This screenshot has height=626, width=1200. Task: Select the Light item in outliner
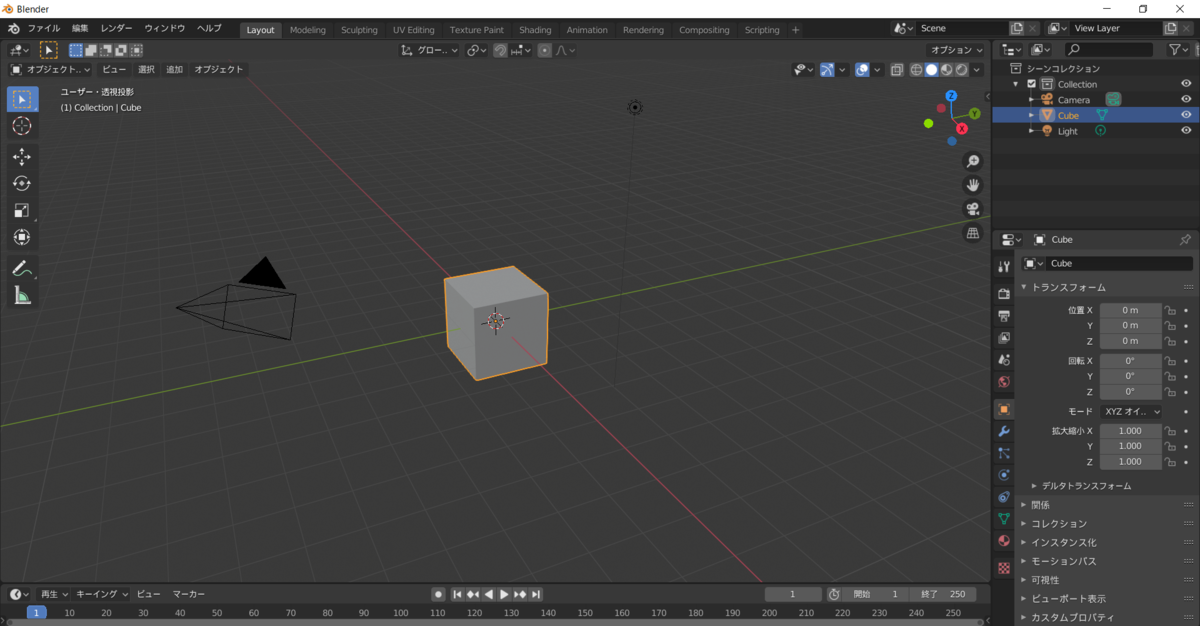tap(1067, 131)
